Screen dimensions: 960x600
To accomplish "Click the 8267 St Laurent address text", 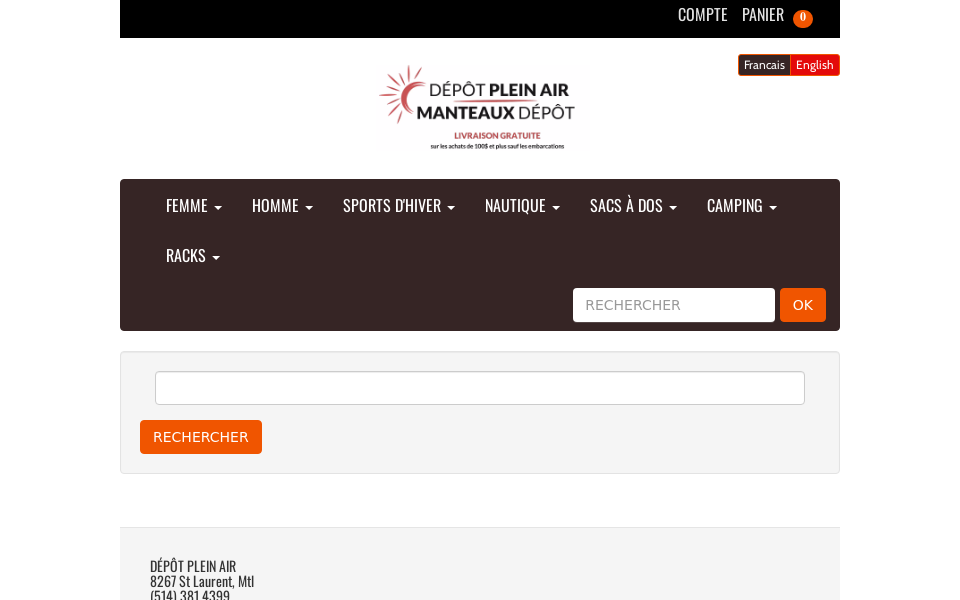I will tap(202, 581).
